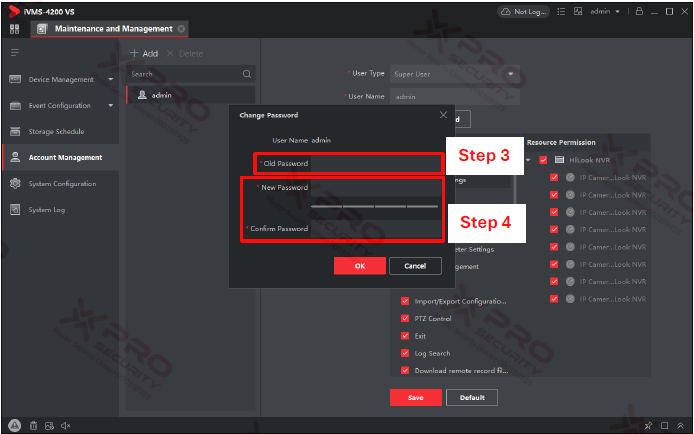Toggle Import/Export Configuration permission
Screen dimensions: 694x434
click(x=405, y=301)
